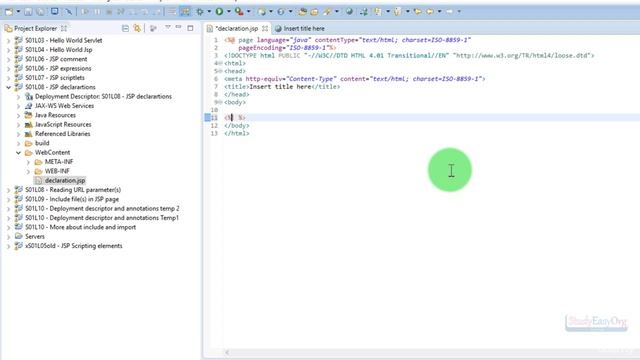Place cursor in line 11 scriptlet tag

click(235, 118)
